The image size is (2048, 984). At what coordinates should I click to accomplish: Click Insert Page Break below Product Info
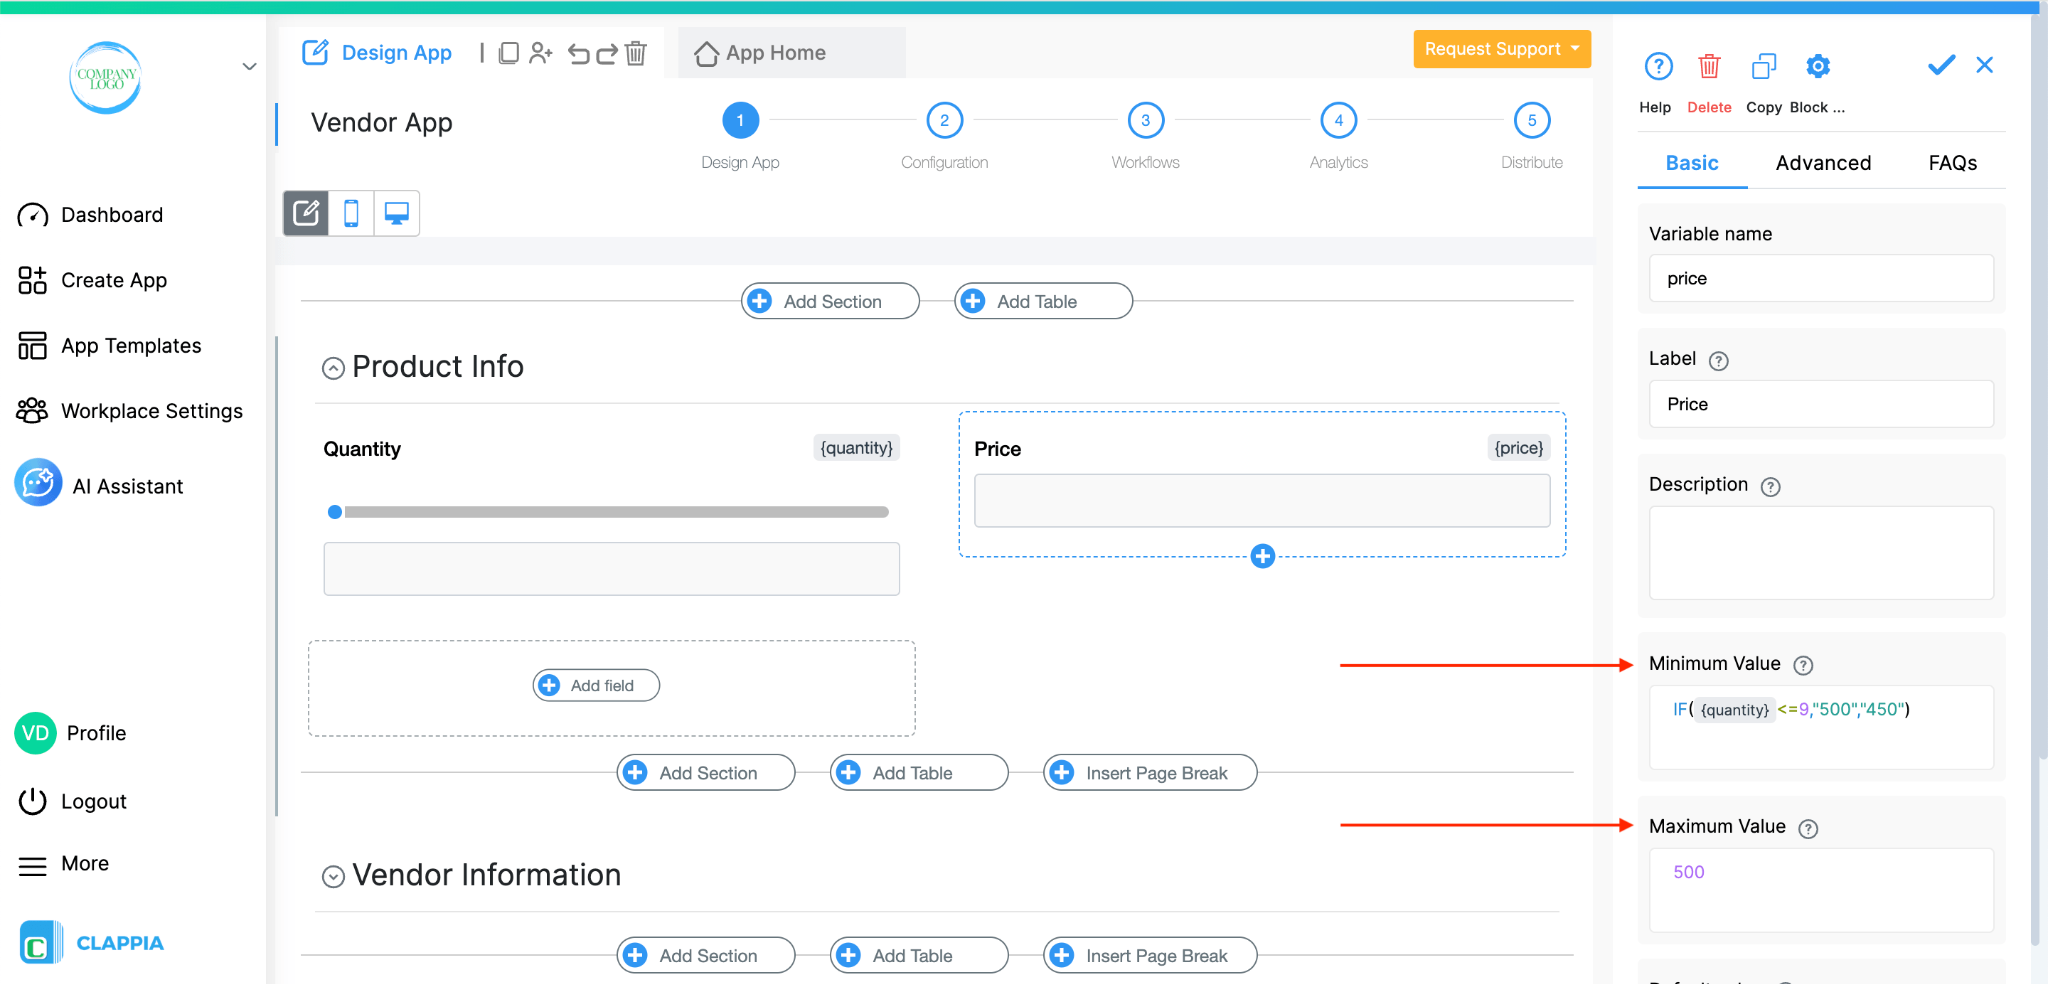click(x=1150, y=773)
